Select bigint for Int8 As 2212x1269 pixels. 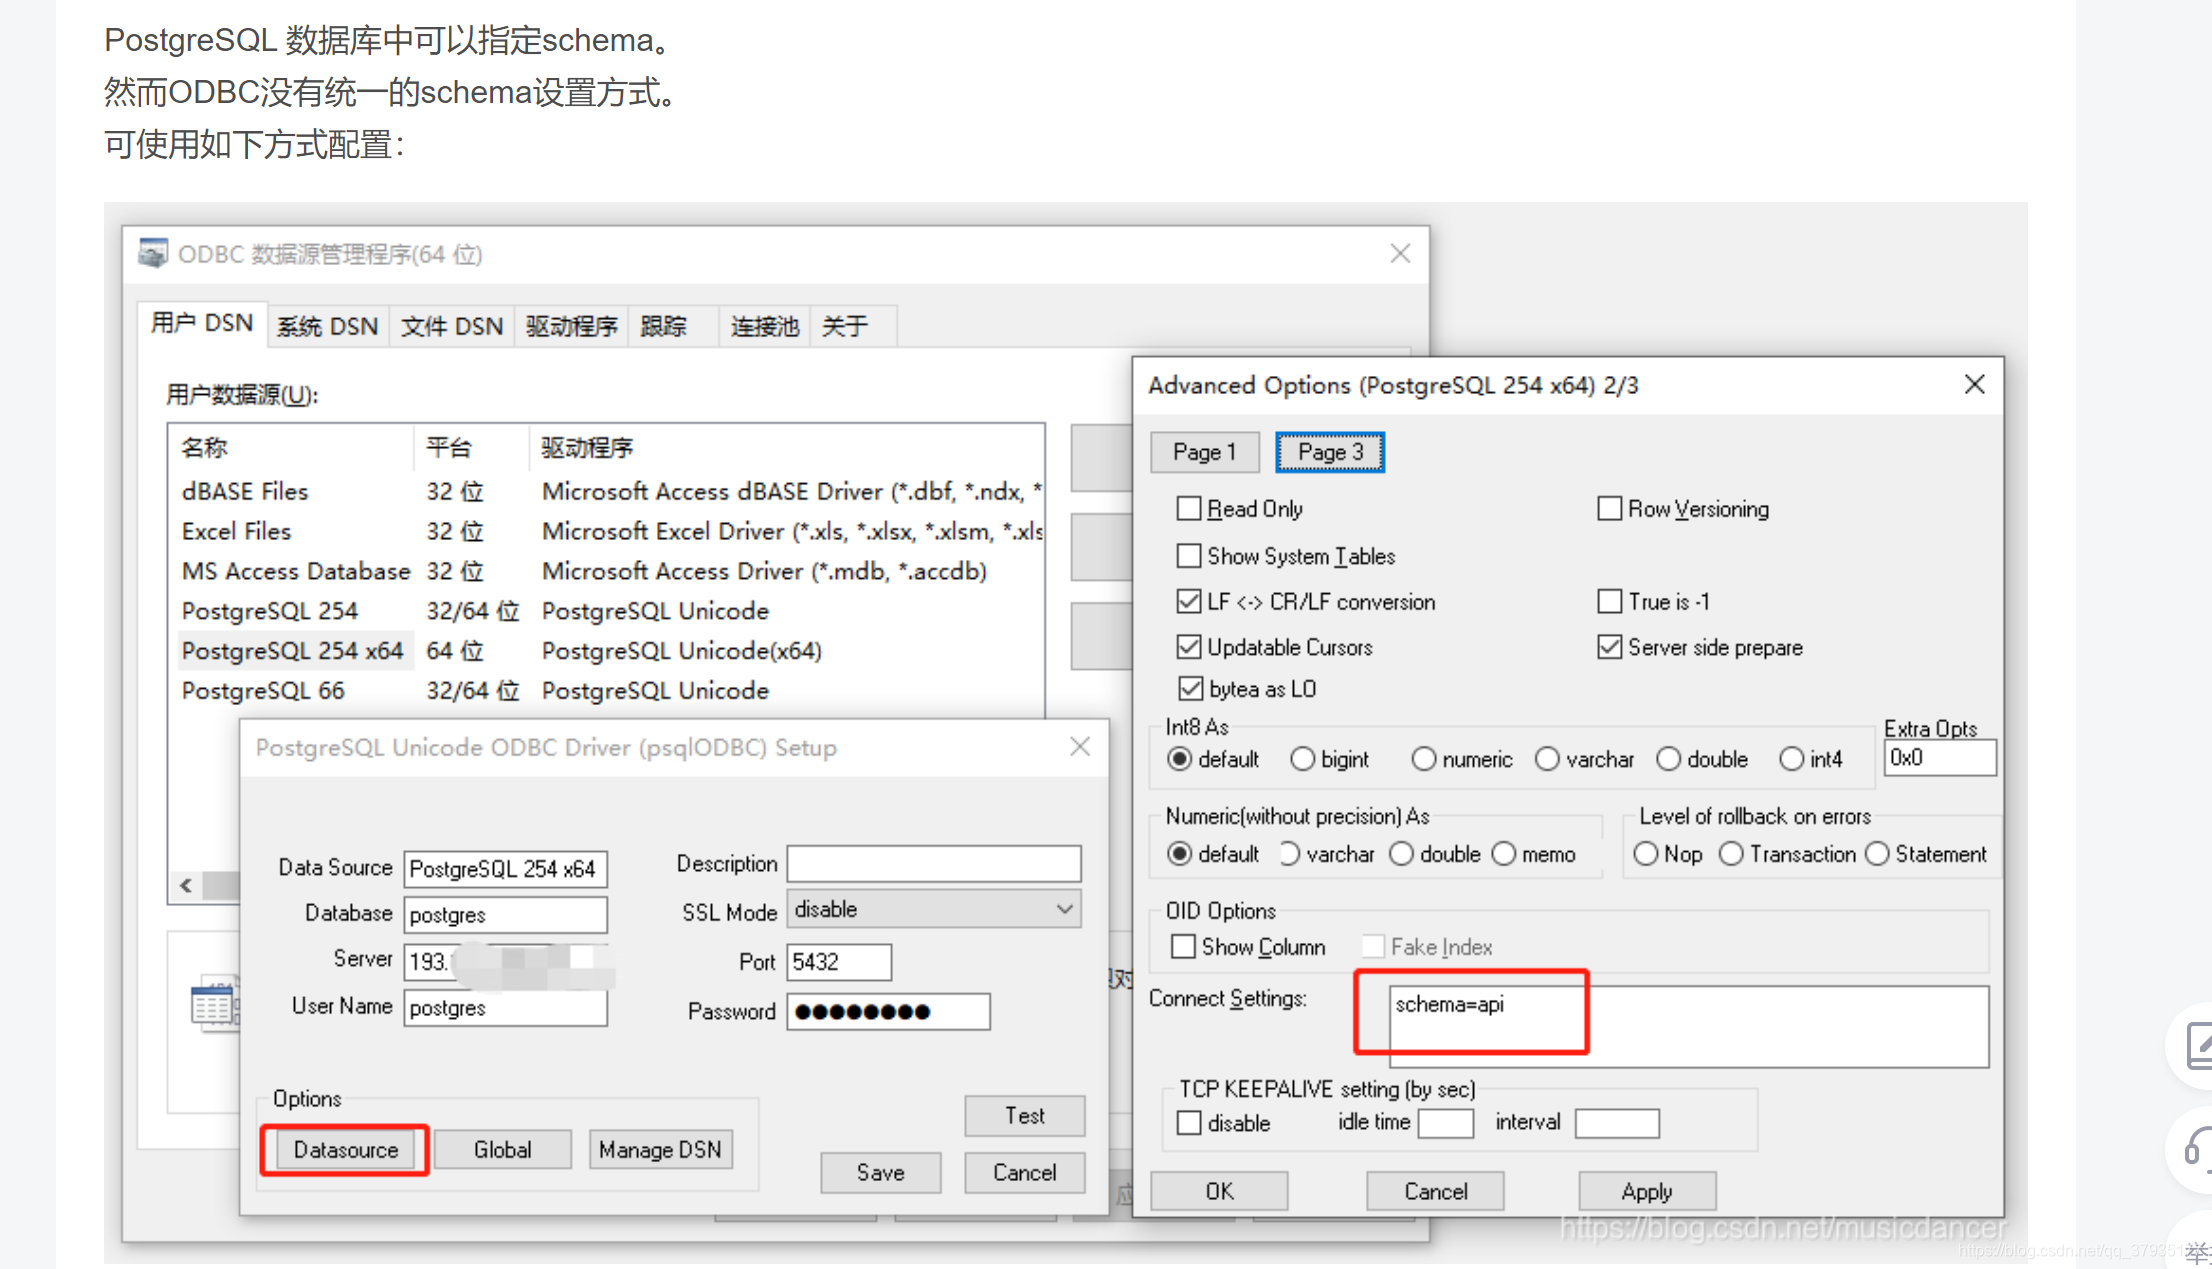1302,759
